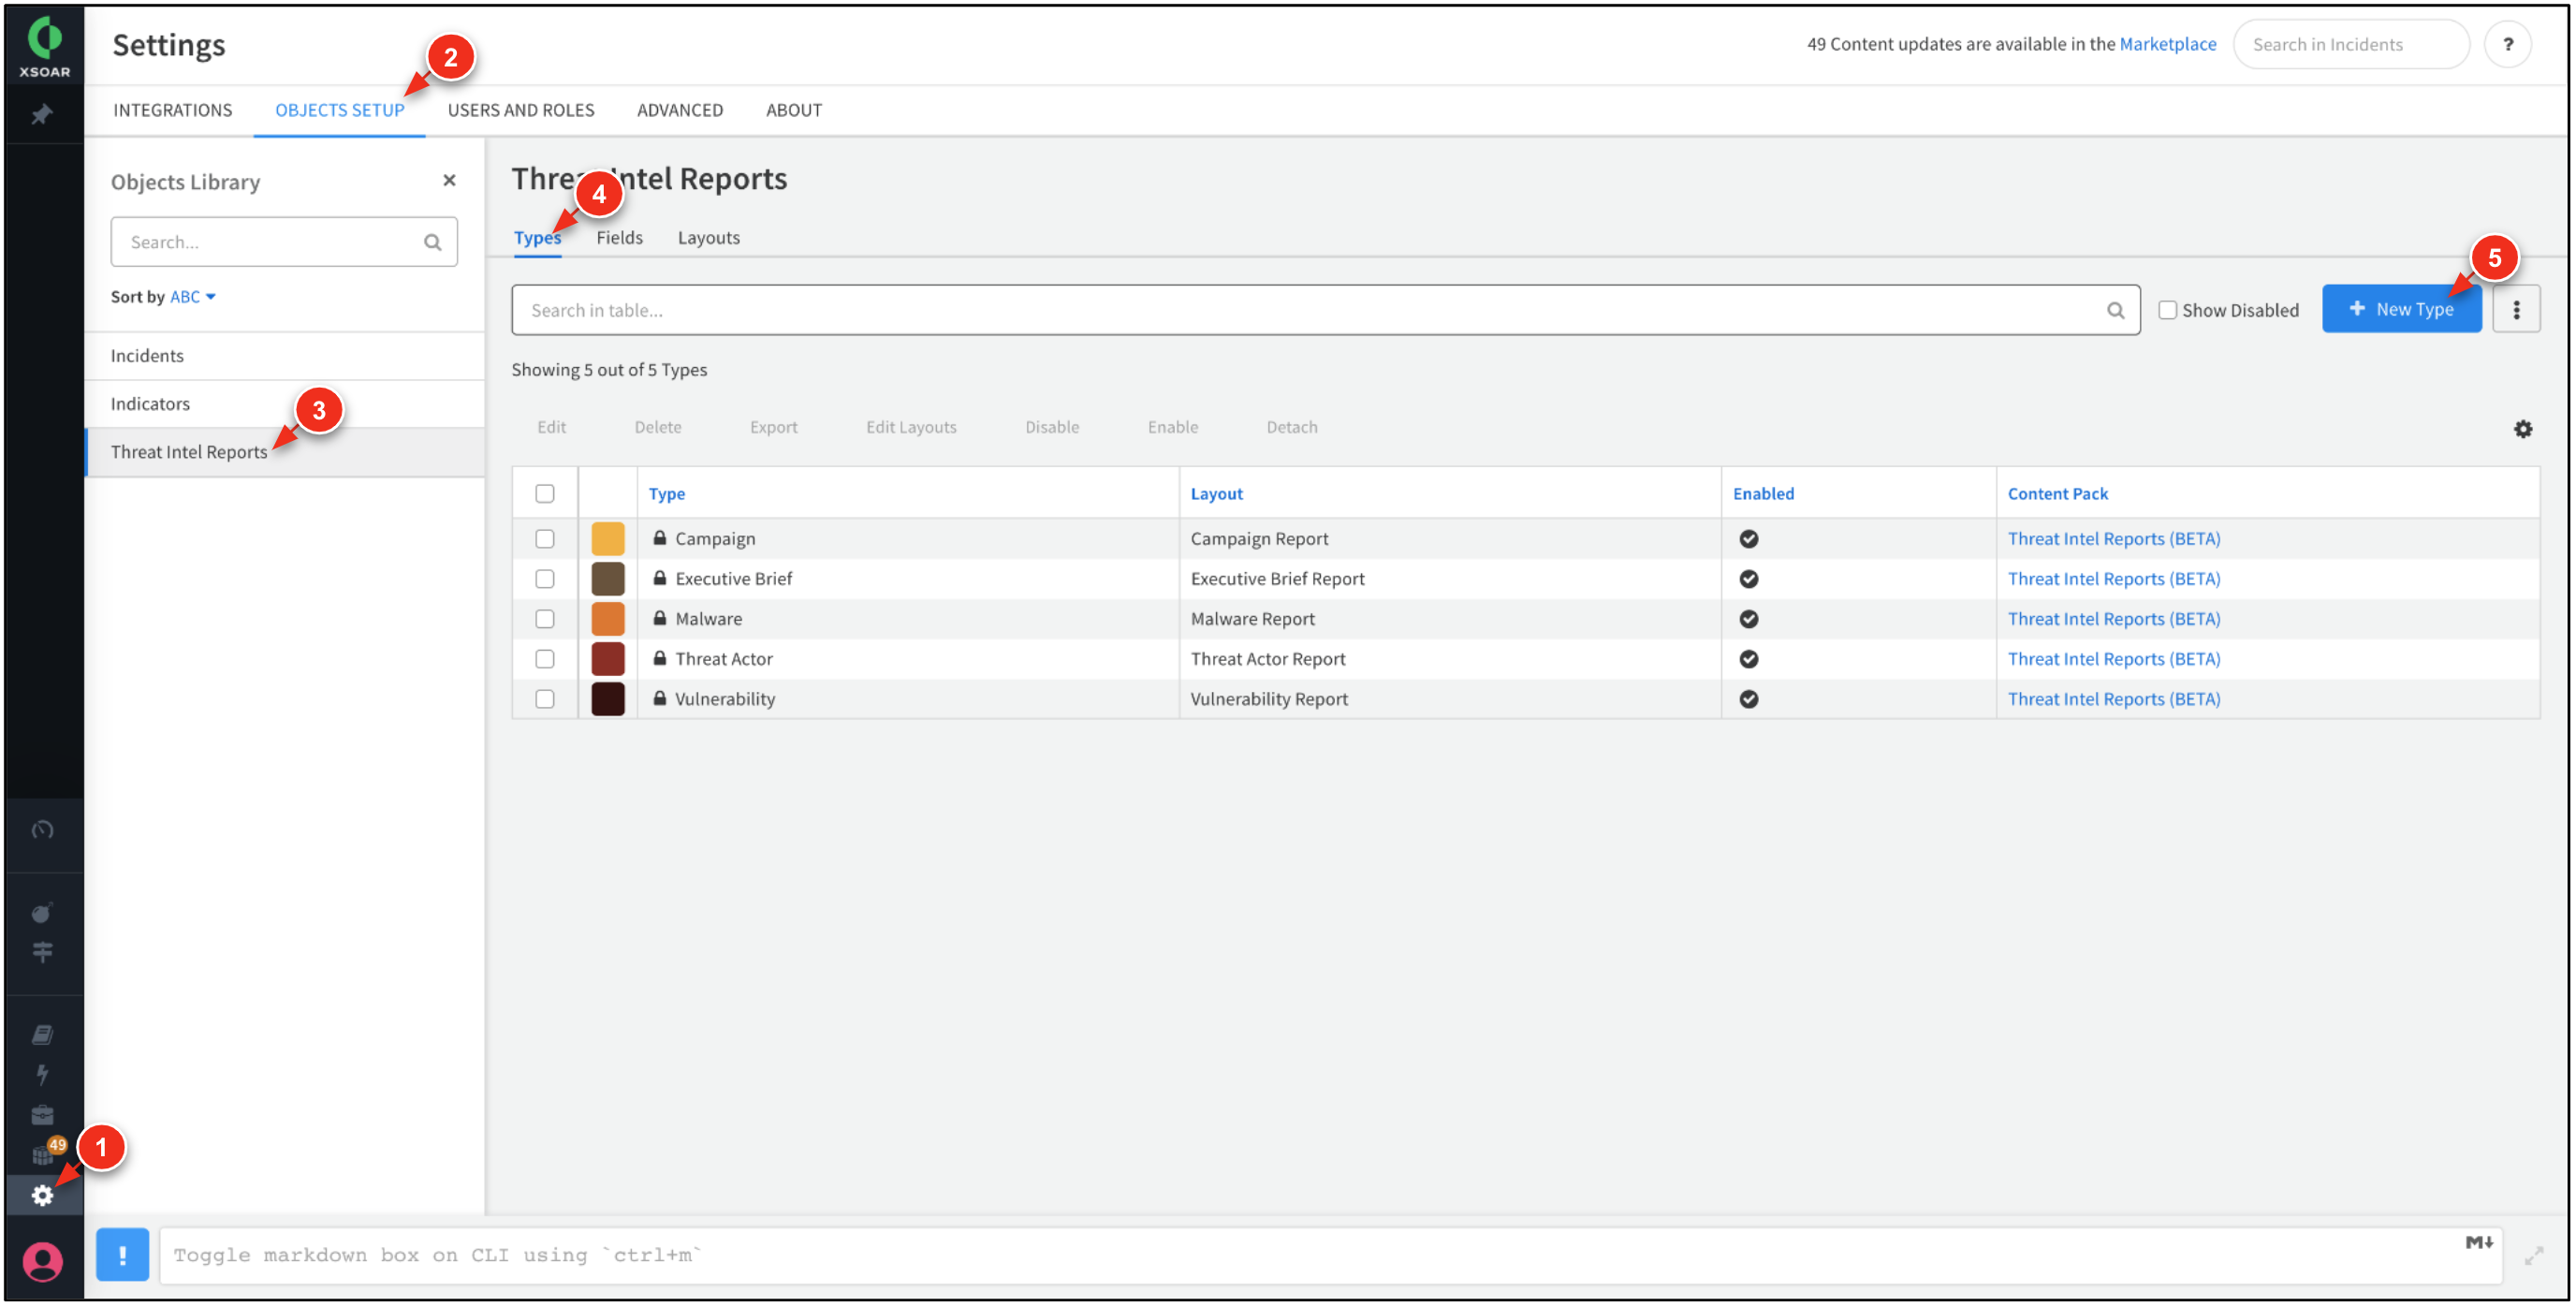The image size is (2576, 1307).
Task: Click the Campaign yellow color swatch
Action: (x=608, y=539)
